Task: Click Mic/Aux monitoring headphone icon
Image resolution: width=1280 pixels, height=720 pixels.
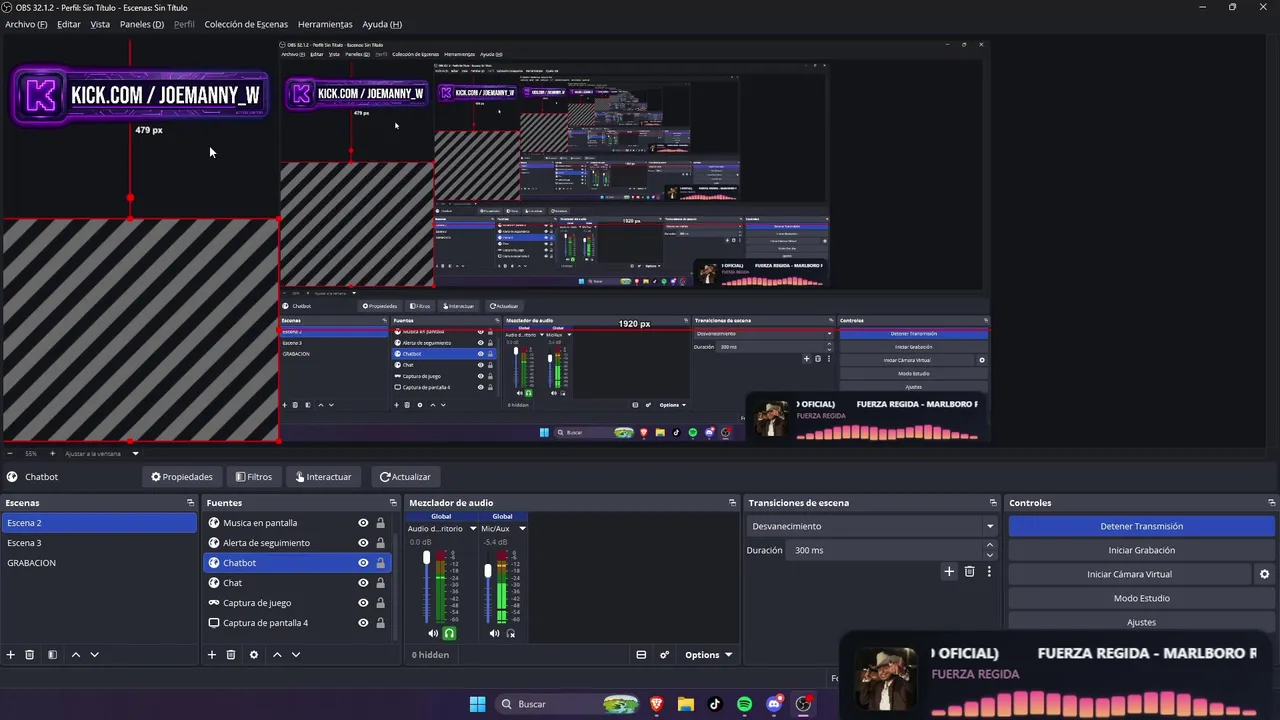Action: point(511,633)
